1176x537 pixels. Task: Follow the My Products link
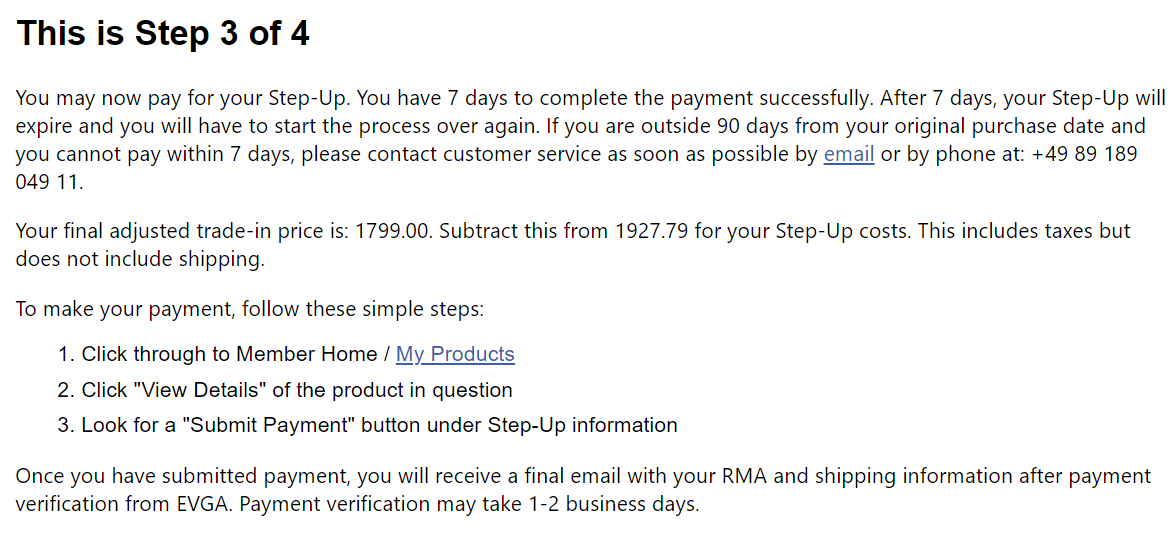click(x=455, y=354)
